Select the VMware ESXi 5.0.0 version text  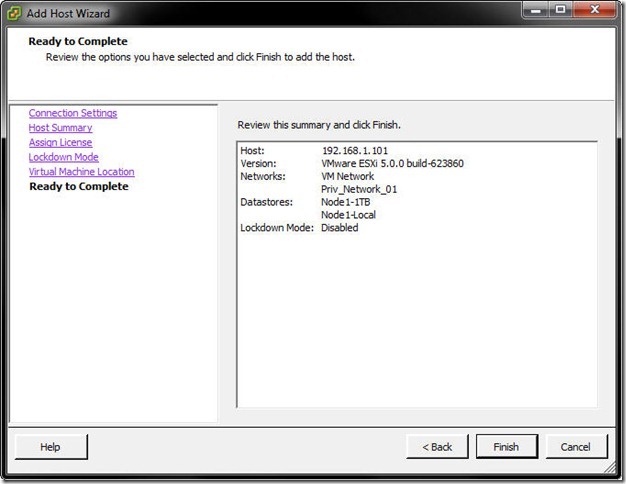(392, 163)
